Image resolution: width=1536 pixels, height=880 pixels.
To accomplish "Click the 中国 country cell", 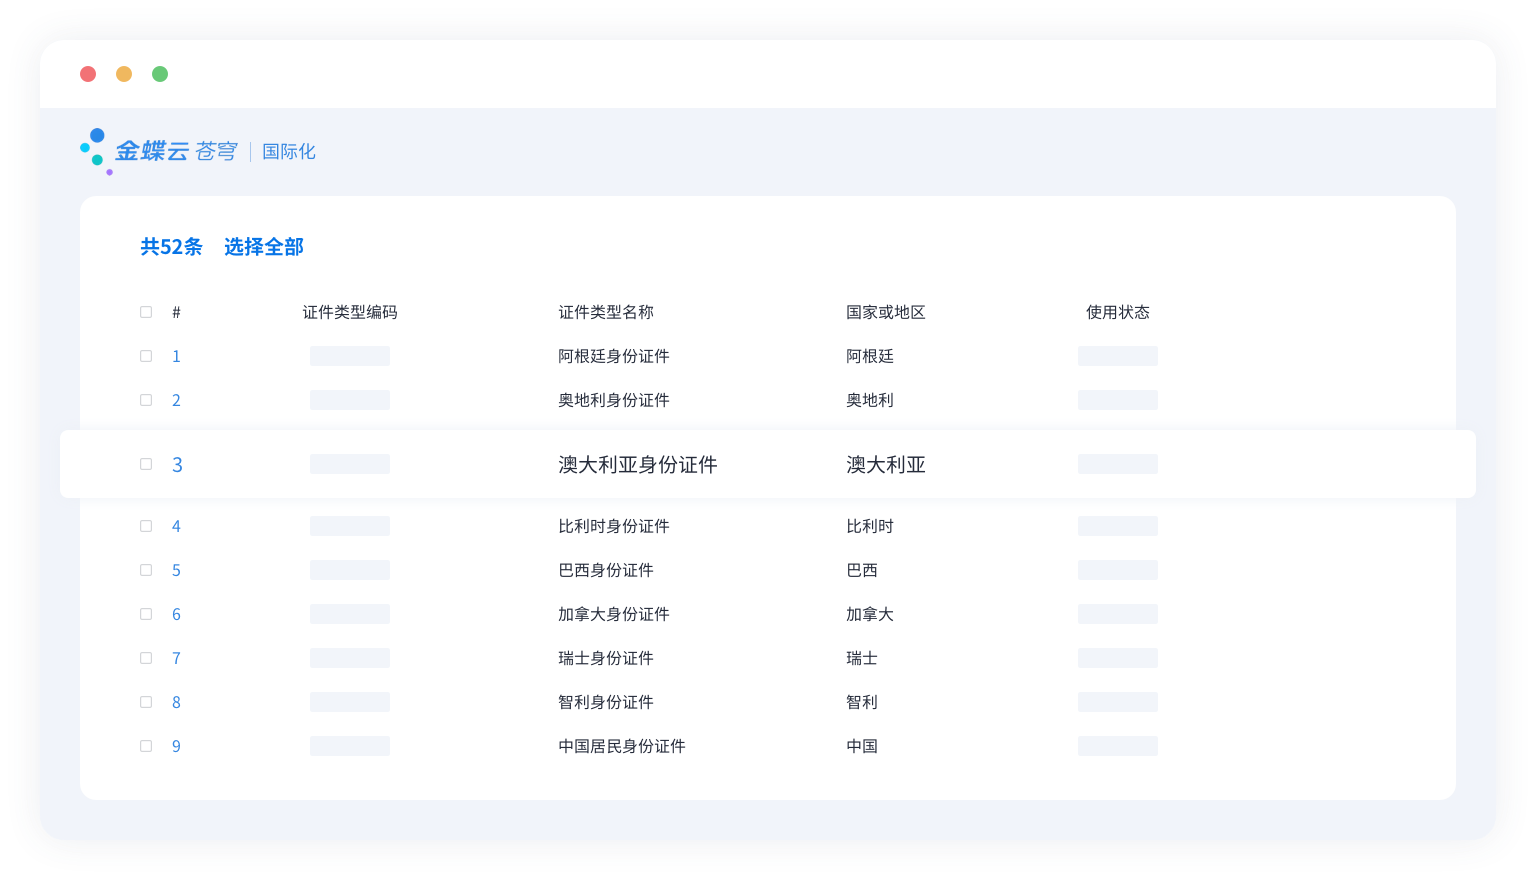I will (862, 746).
